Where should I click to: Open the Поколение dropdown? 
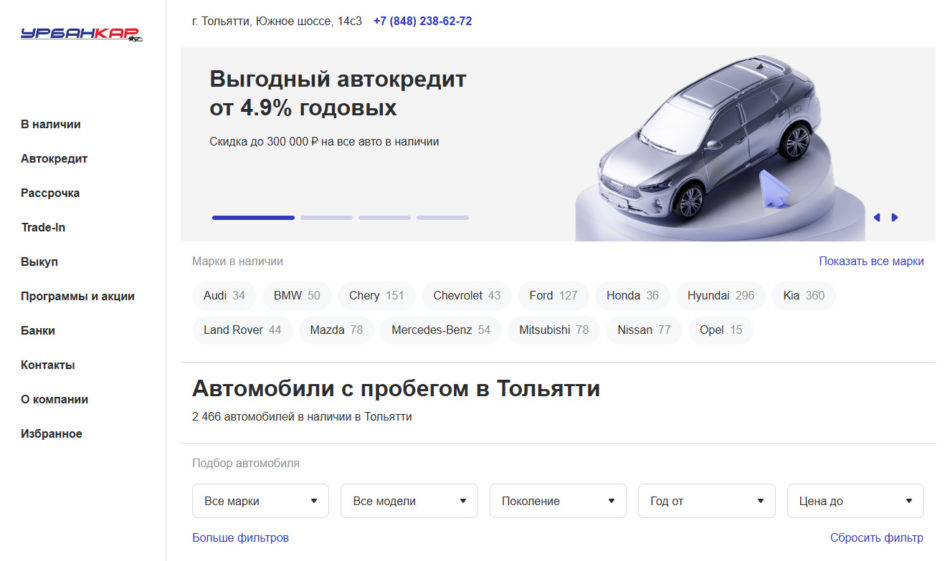pos(558,501)
